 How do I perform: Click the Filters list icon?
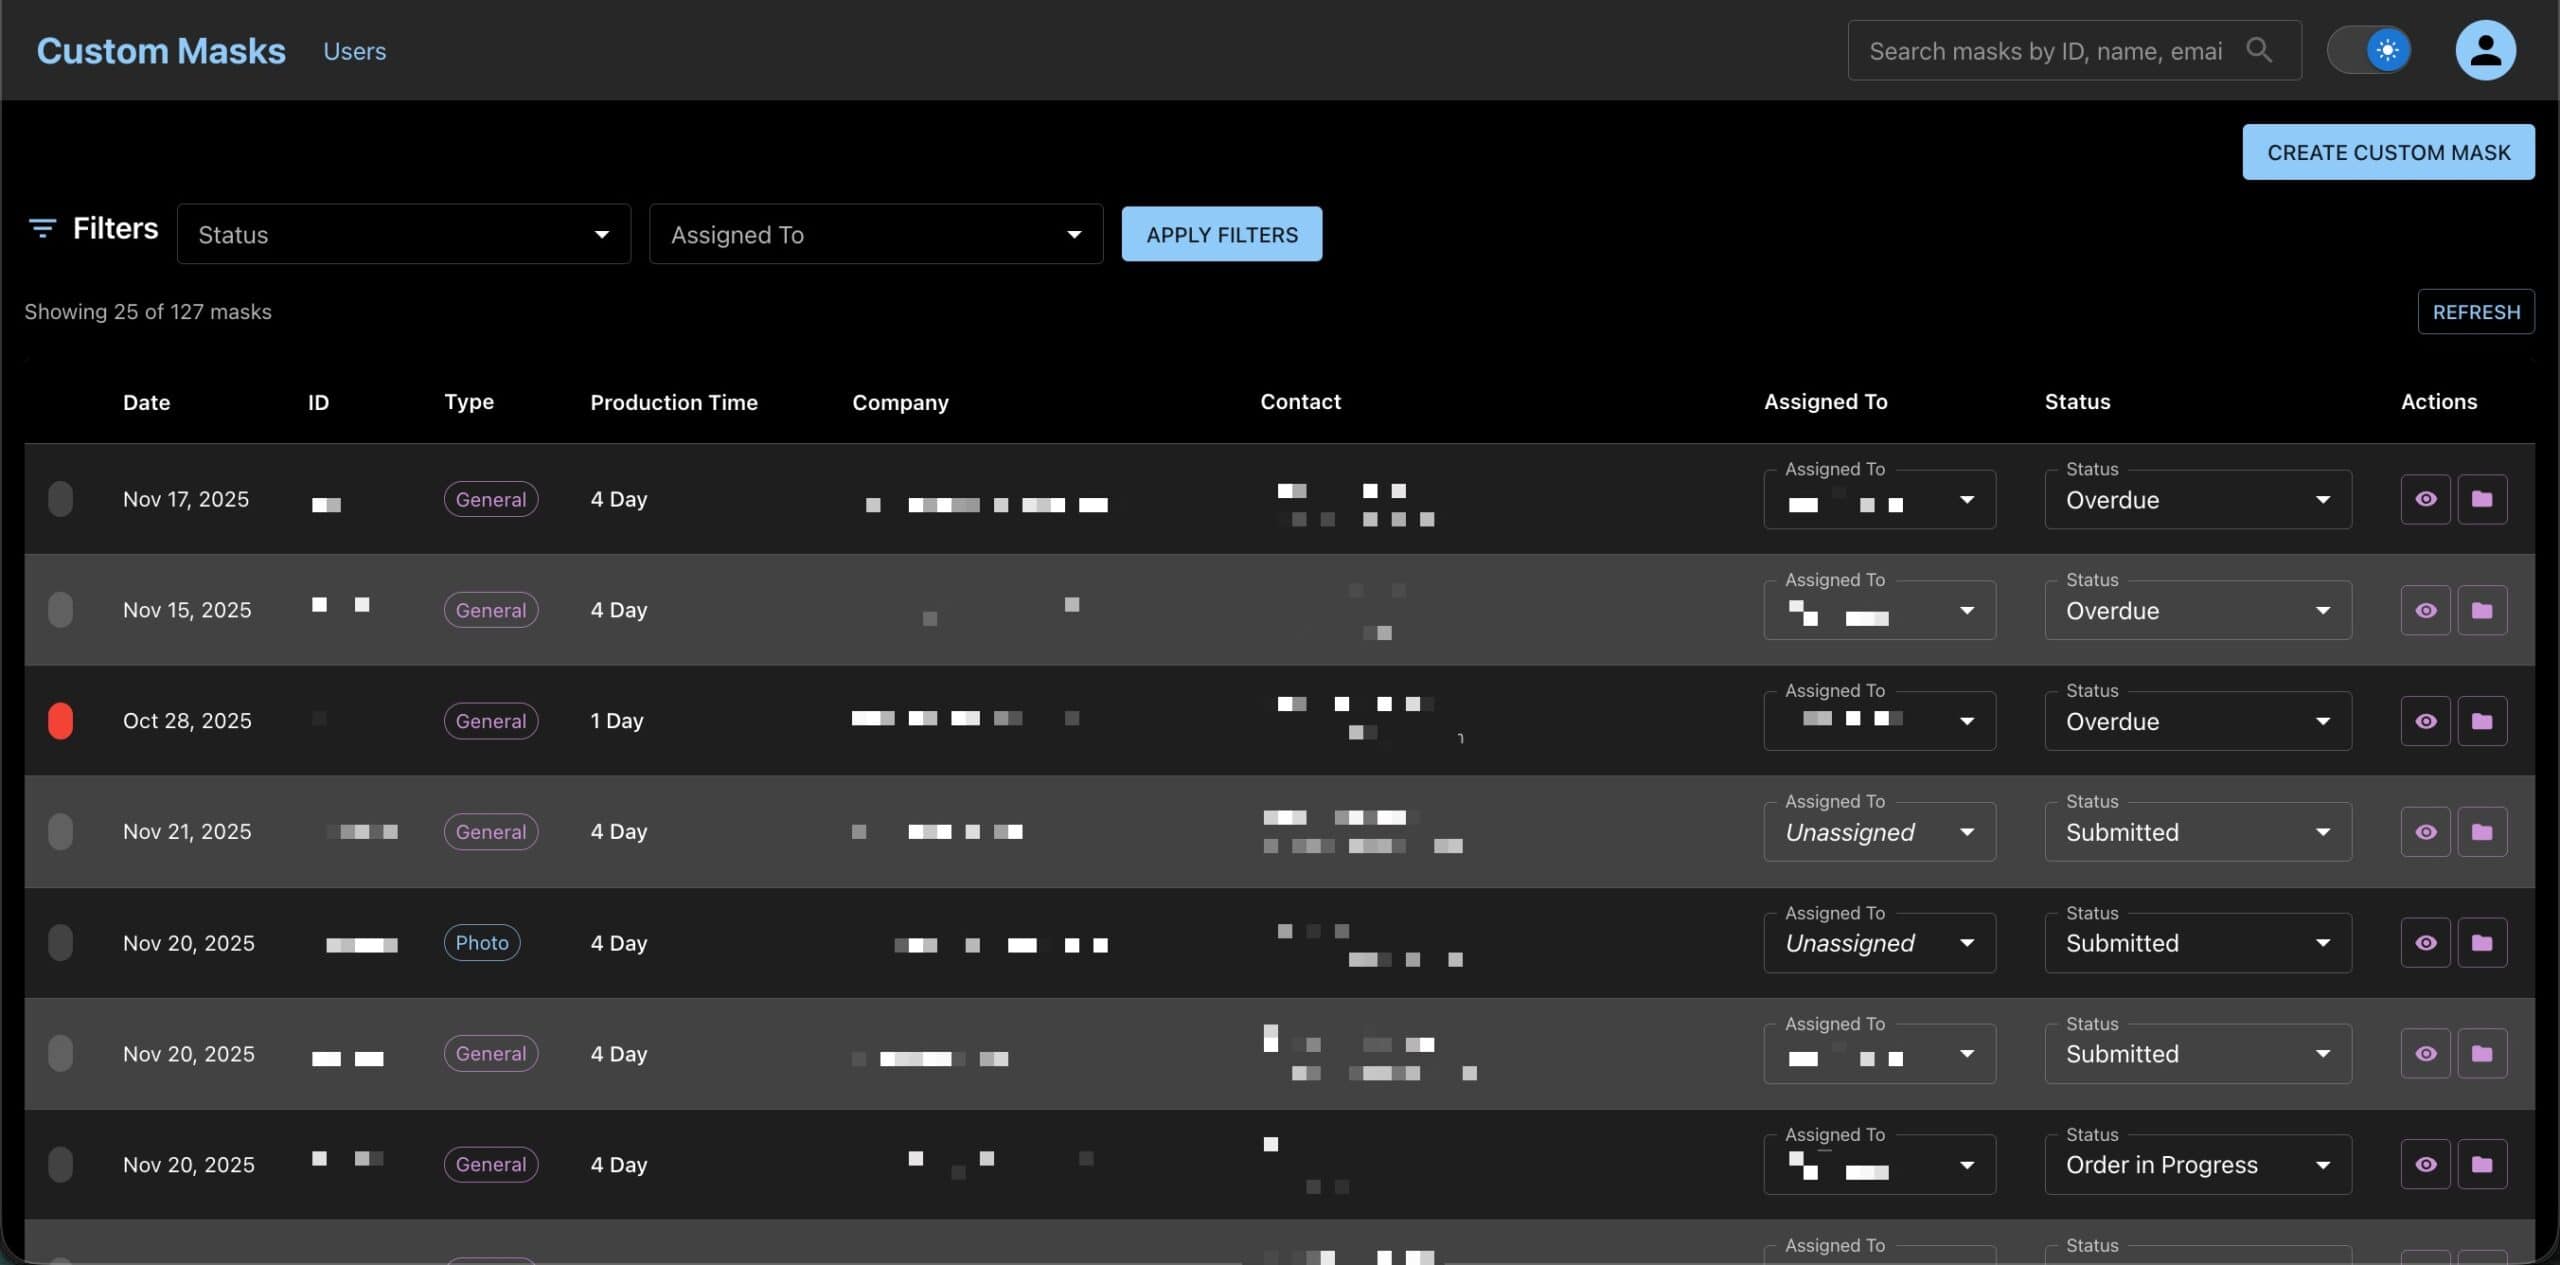tap(42, 229)
